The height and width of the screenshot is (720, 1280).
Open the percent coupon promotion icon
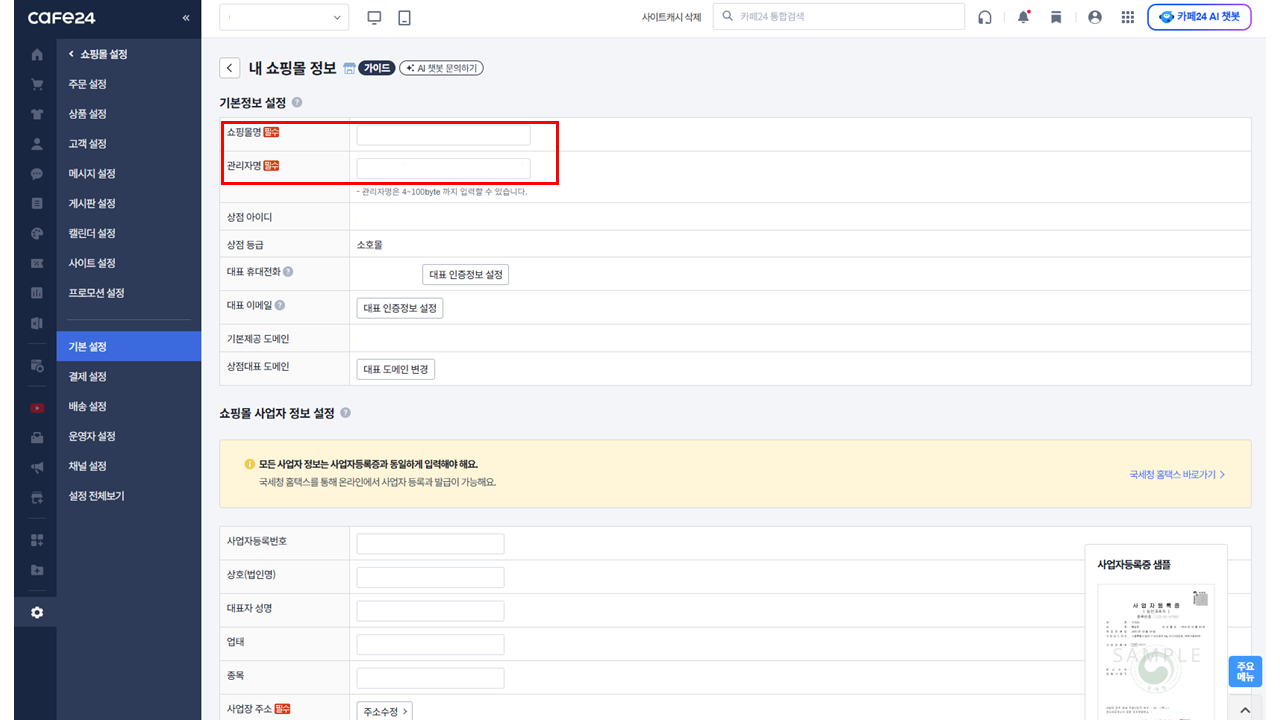(37, 263)
